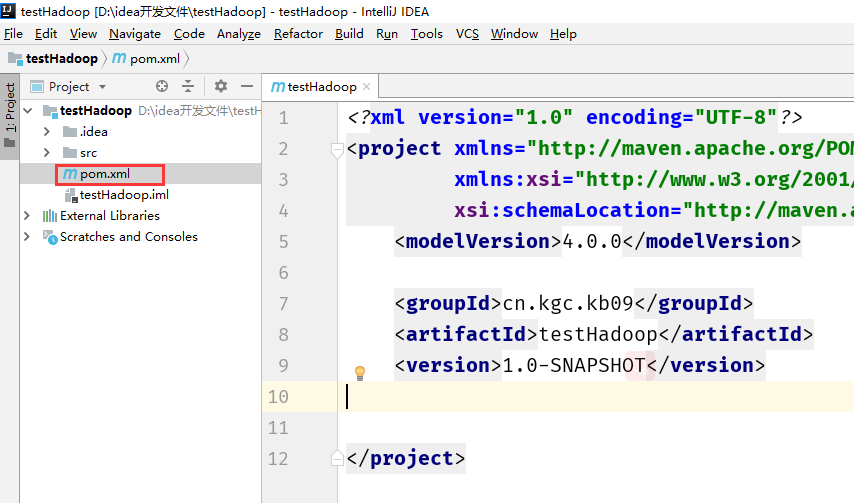
Task: Open Project panel settings gear
Action: [x=221, y=86]
